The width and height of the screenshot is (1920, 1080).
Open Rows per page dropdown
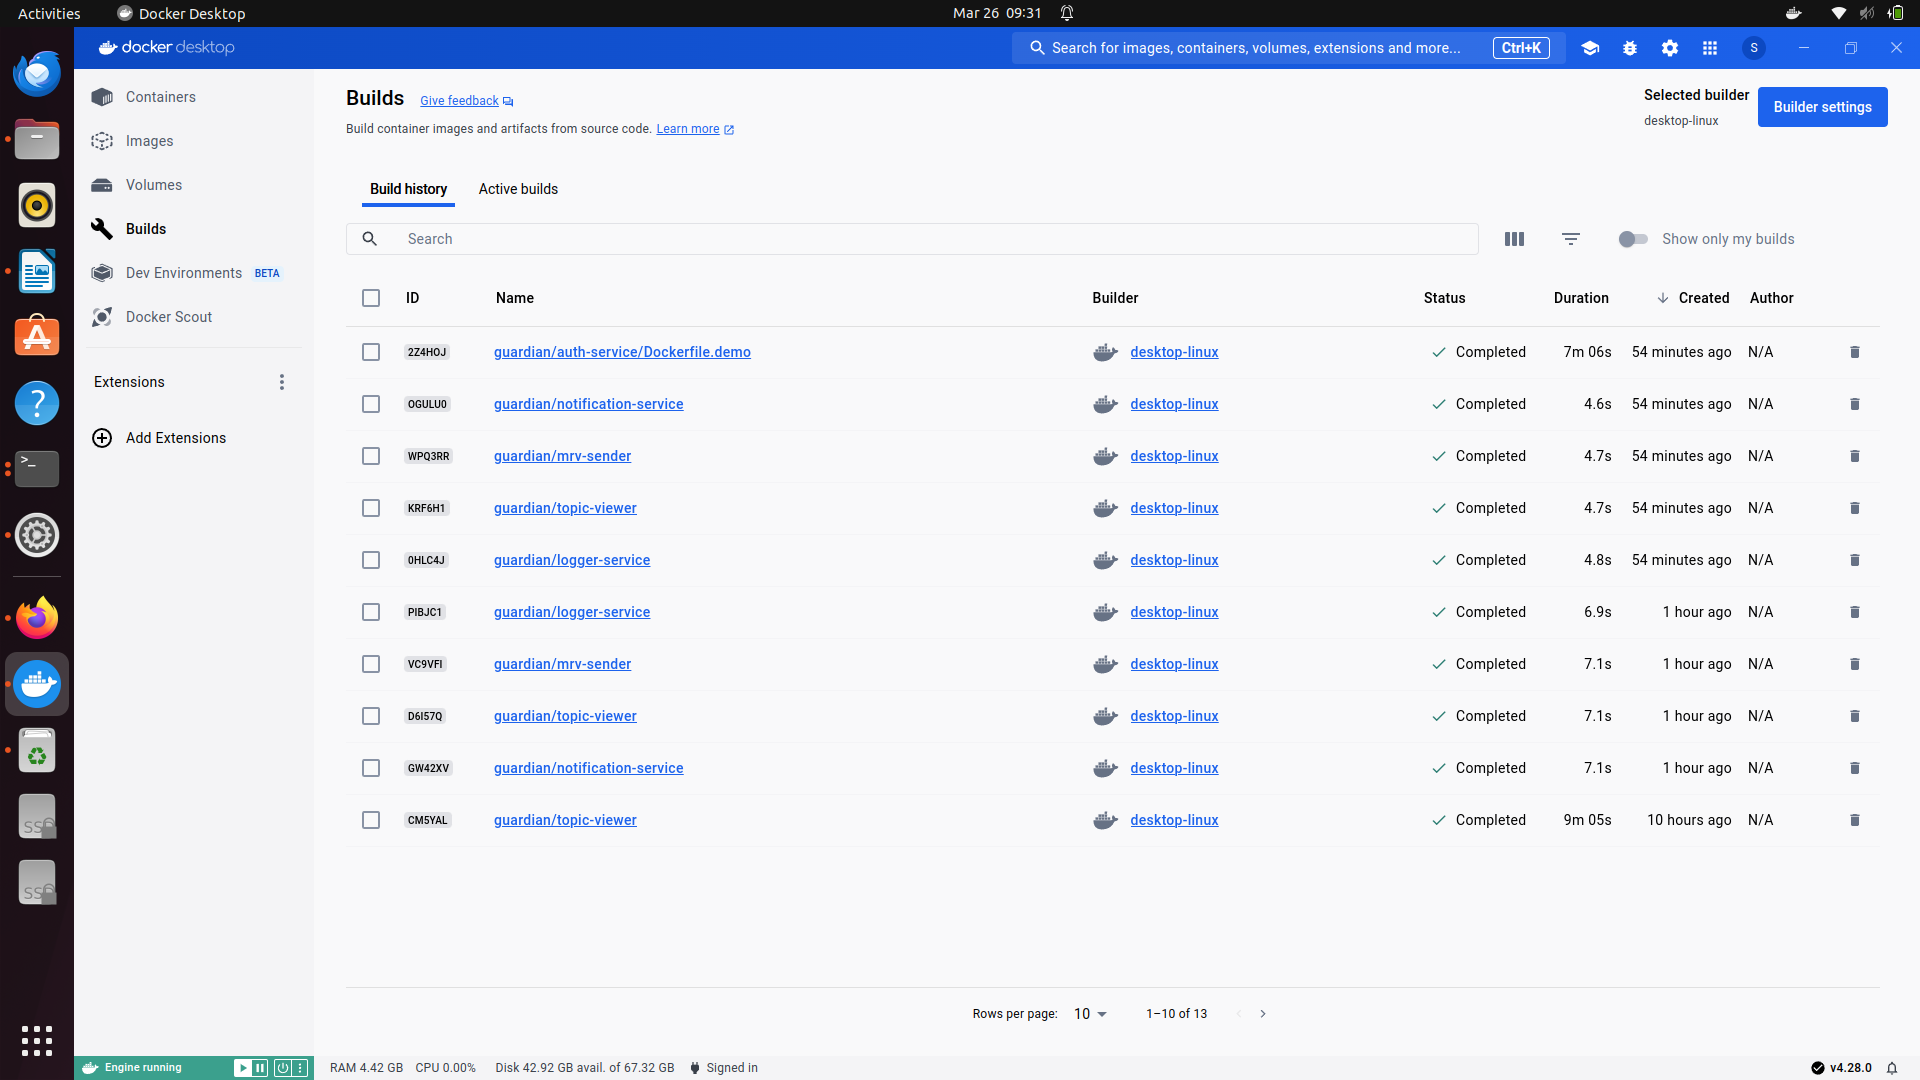point(1090,1014)
